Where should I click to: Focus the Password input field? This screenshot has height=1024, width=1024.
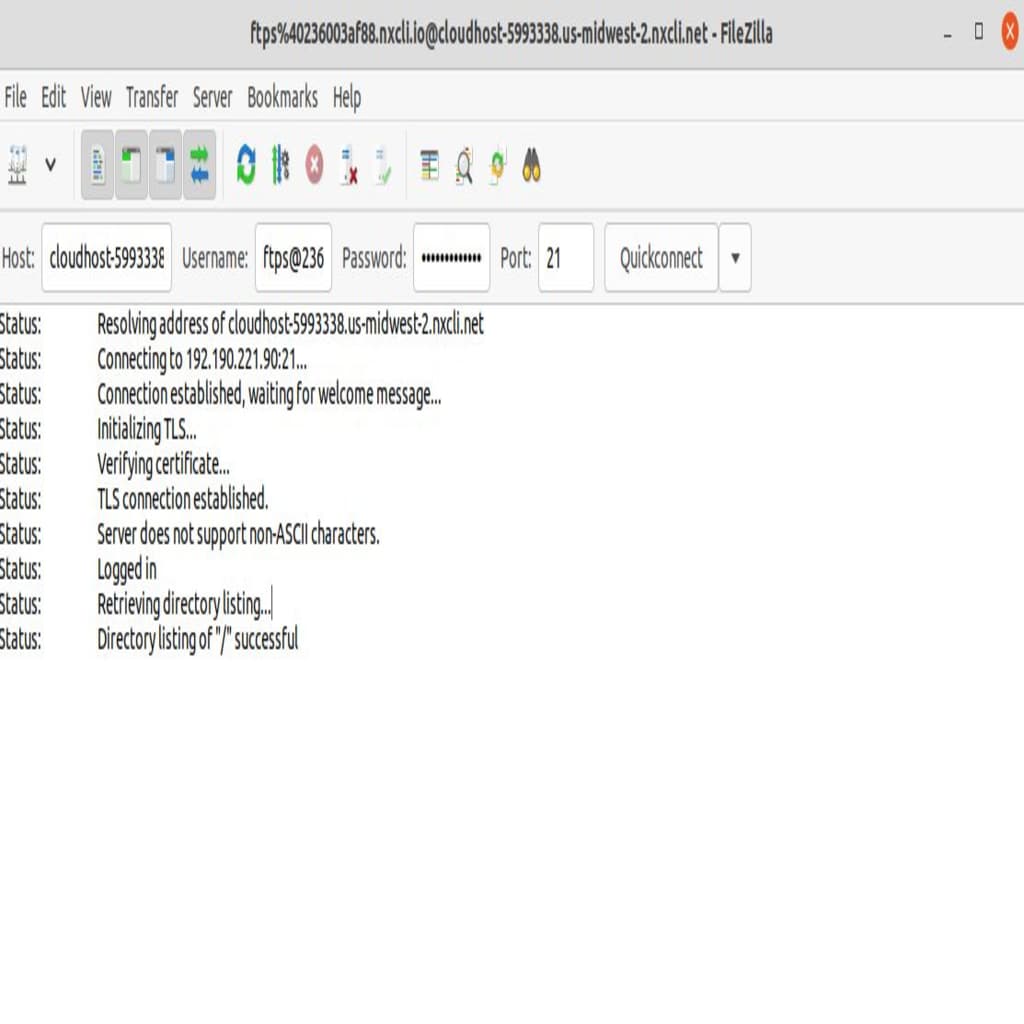click(451, 257)
